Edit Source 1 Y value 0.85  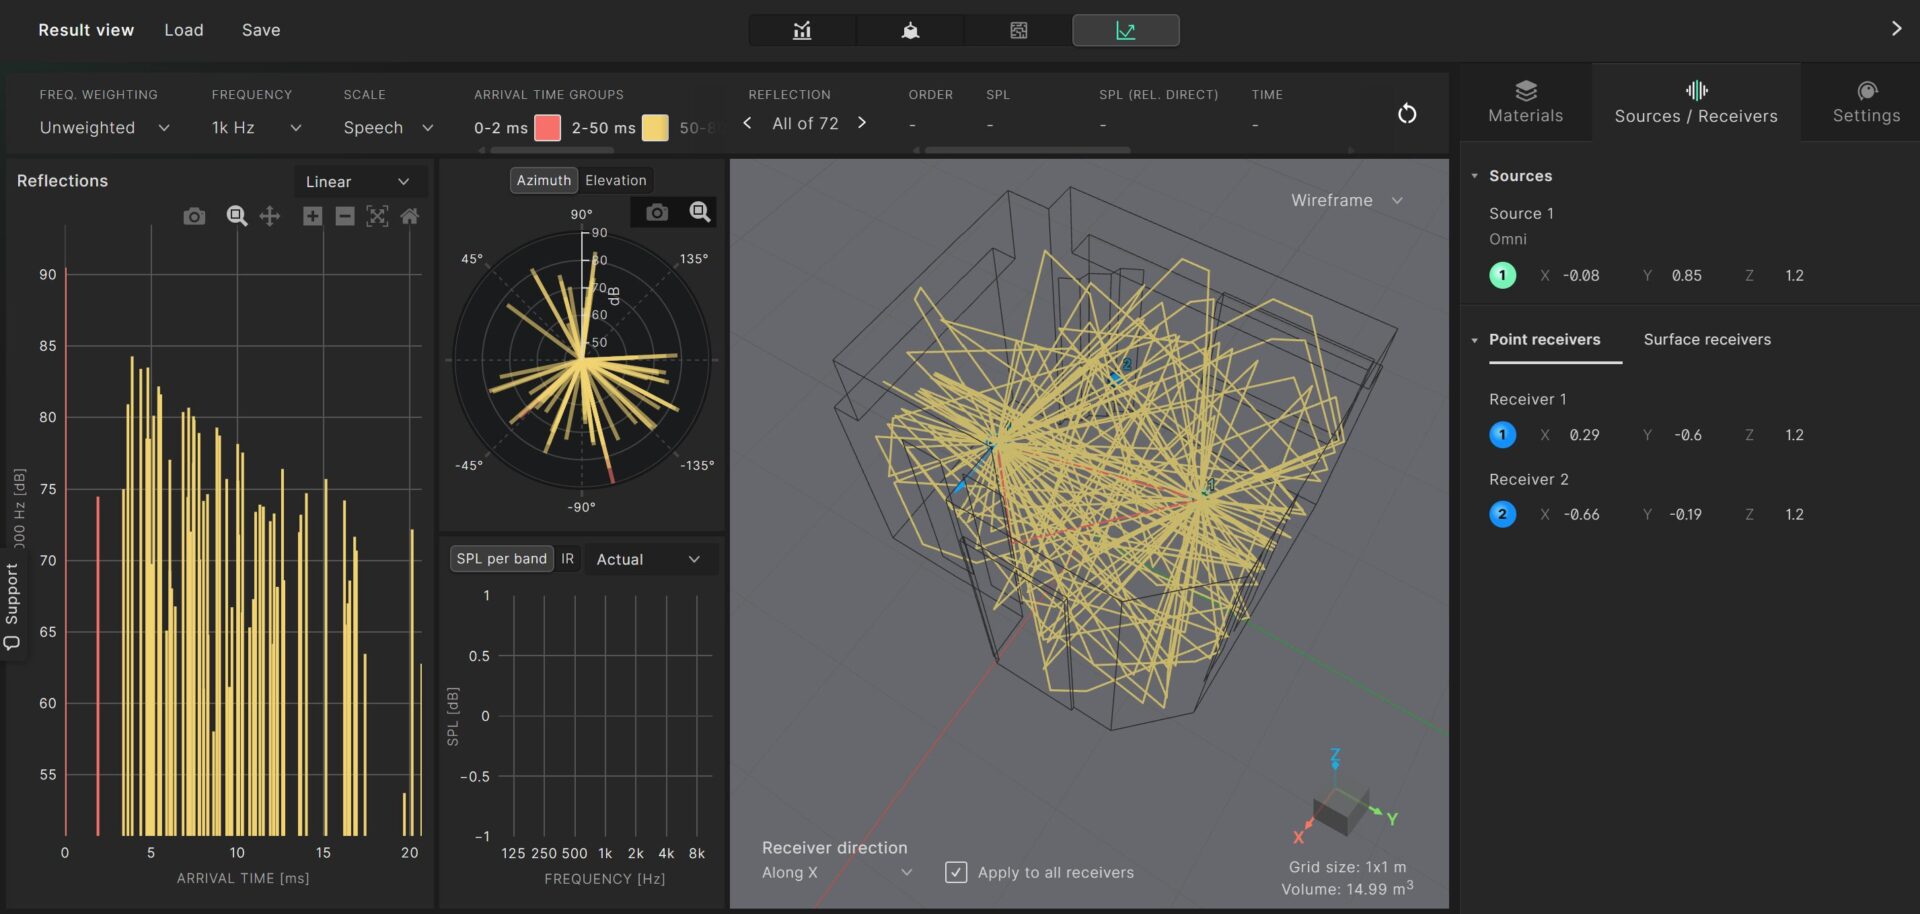click(1686, 276)
